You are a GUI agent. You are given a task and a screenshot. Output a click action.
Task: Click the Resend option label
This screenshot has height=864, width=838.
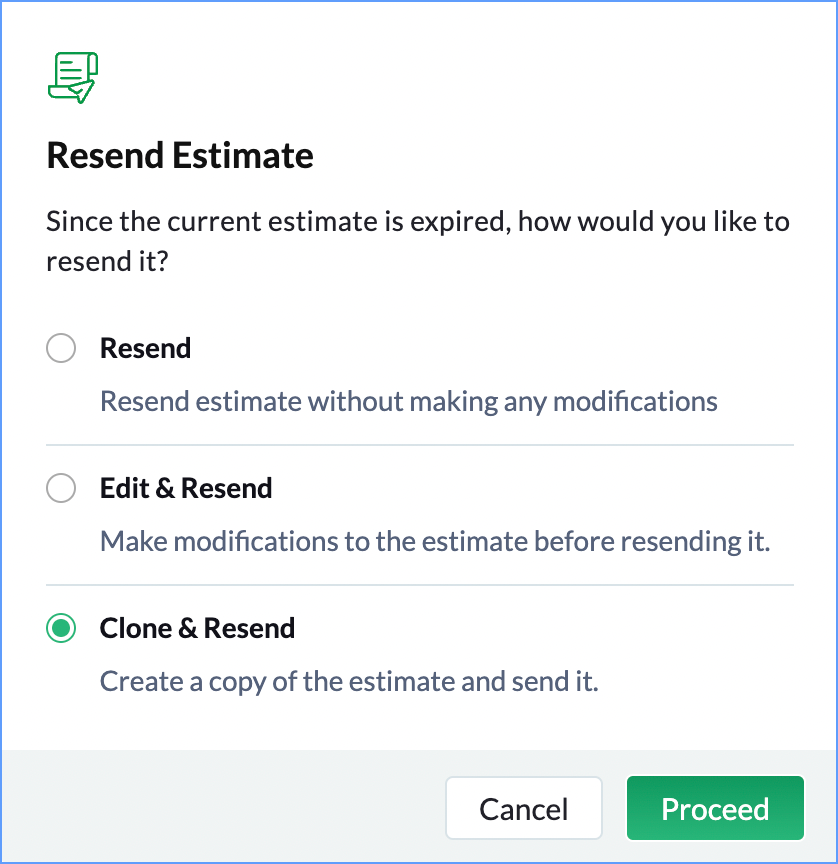(x=145, y=348)
